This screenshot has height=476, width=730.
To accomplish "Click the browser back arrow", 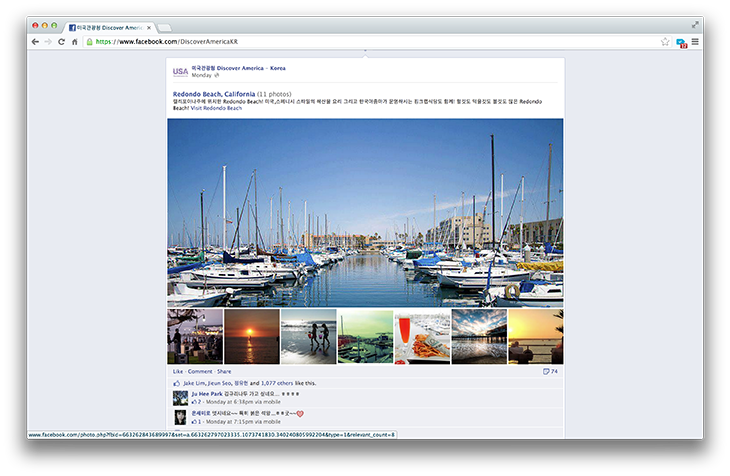I will tap(35, 42).
